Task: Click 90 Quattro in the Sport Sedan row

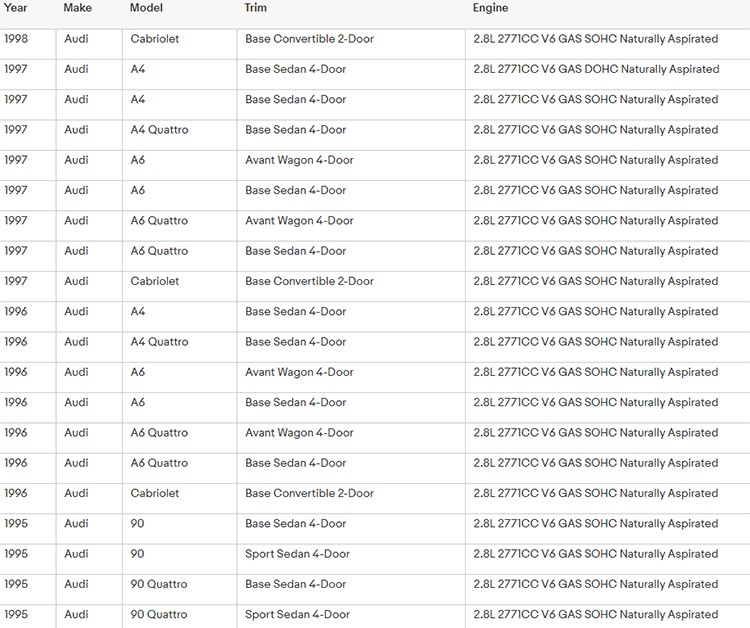Action: (x=159, y=614)
